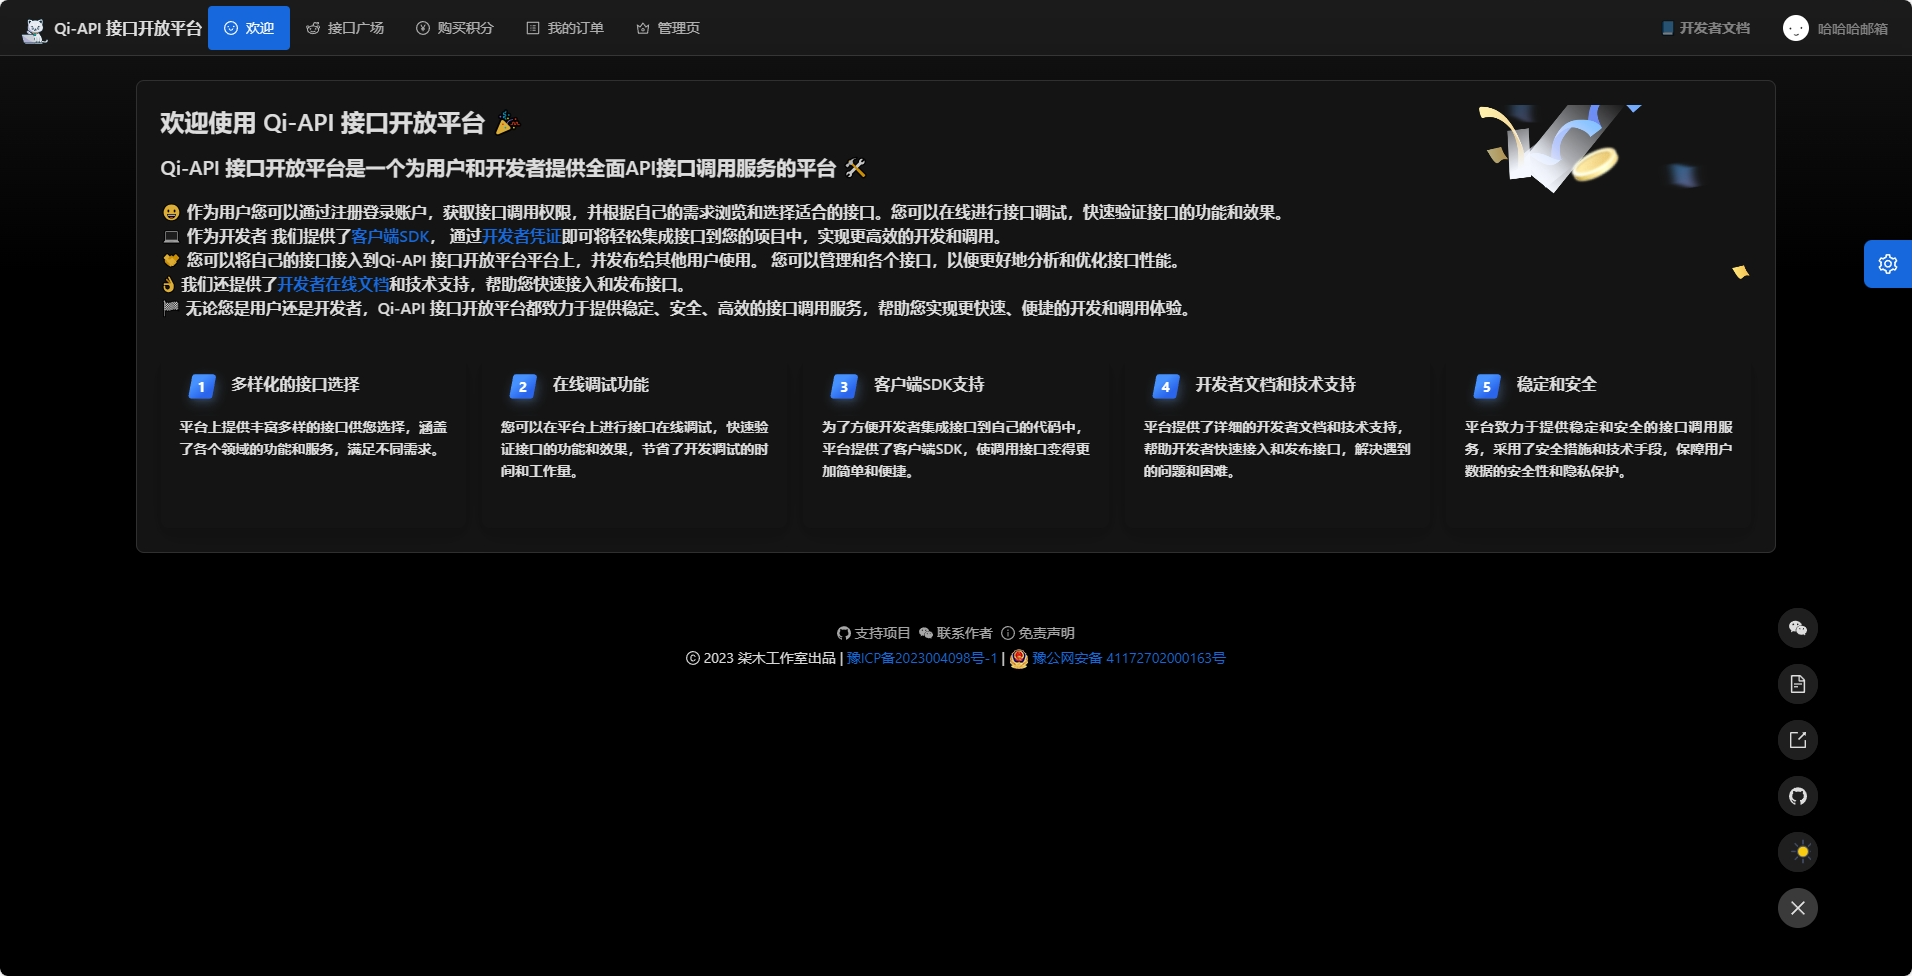Image resolution: width=1912 pixels, height=976 pixels.
Task: Click the number 1 badge icon
Action: coord(202,386)
